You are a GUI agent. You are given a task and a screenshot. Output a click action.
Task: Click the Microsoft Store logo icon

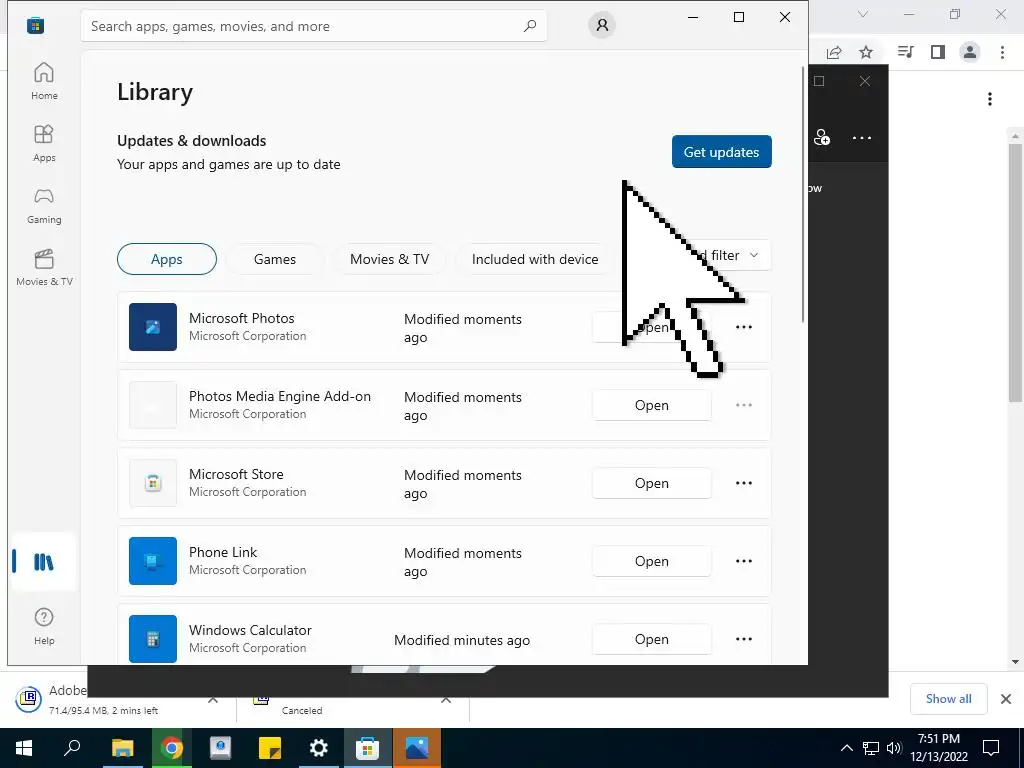tap(35, 25)
